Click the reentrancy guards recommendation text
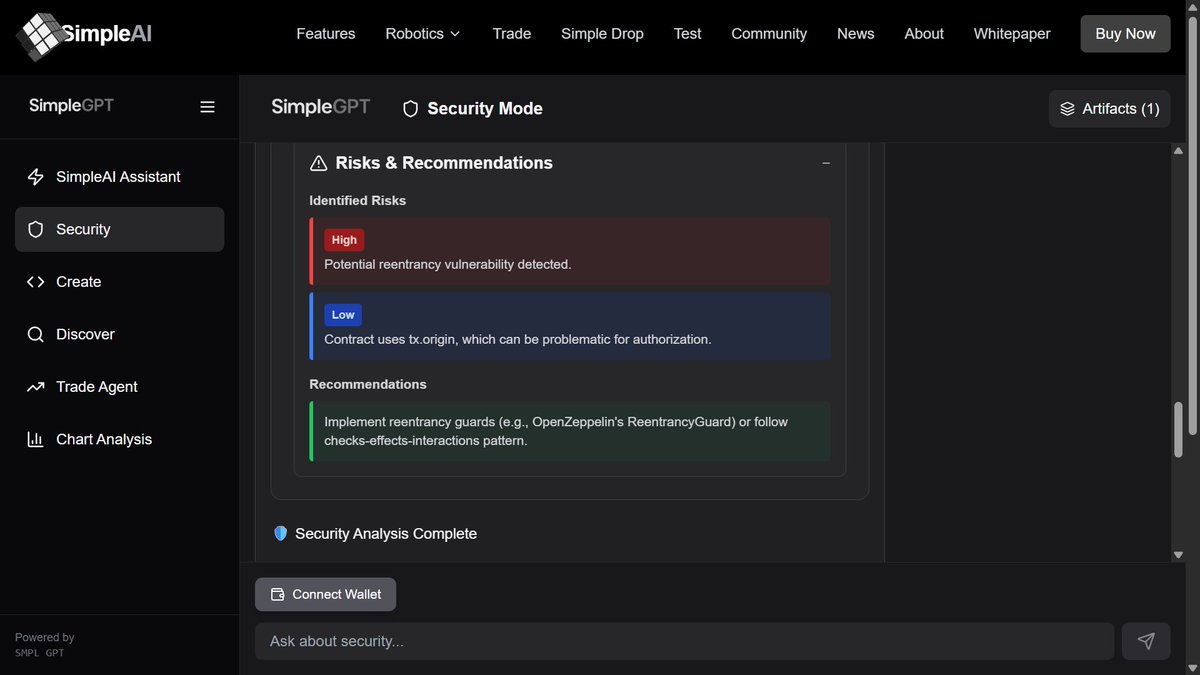This screenshot has height=675, width=1200. [x=556, y=431]
